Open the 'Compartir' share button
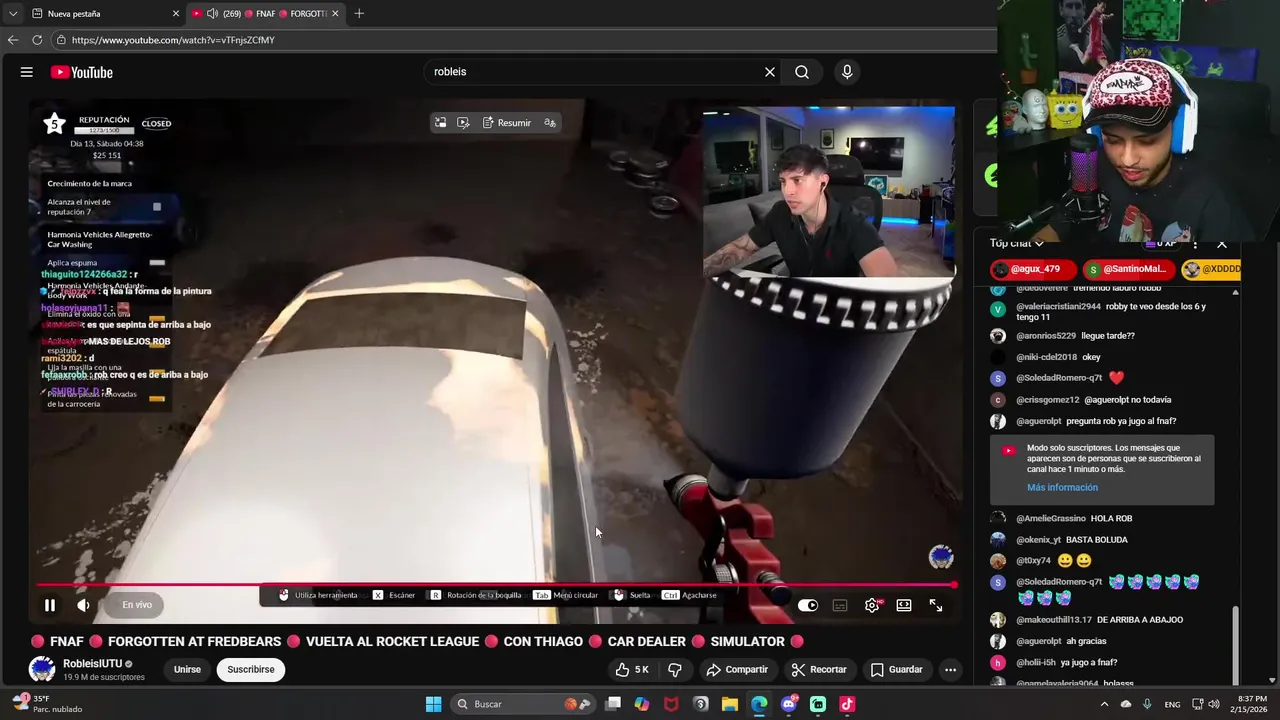This screenshot has height=720, width=1280. (737, 670)
